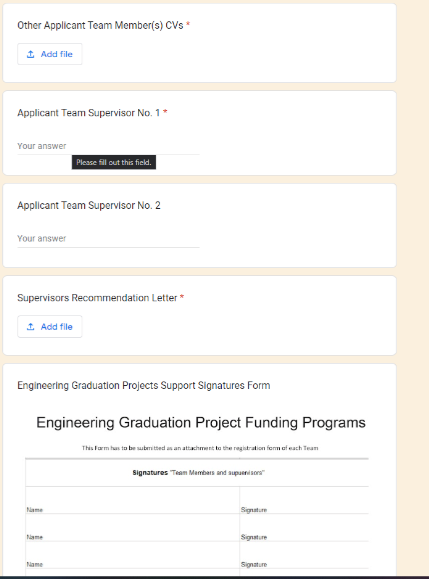Click Add file for Supervisors Recommendation Letter
The image size is (429, 579).
click(x=49, y=327)
